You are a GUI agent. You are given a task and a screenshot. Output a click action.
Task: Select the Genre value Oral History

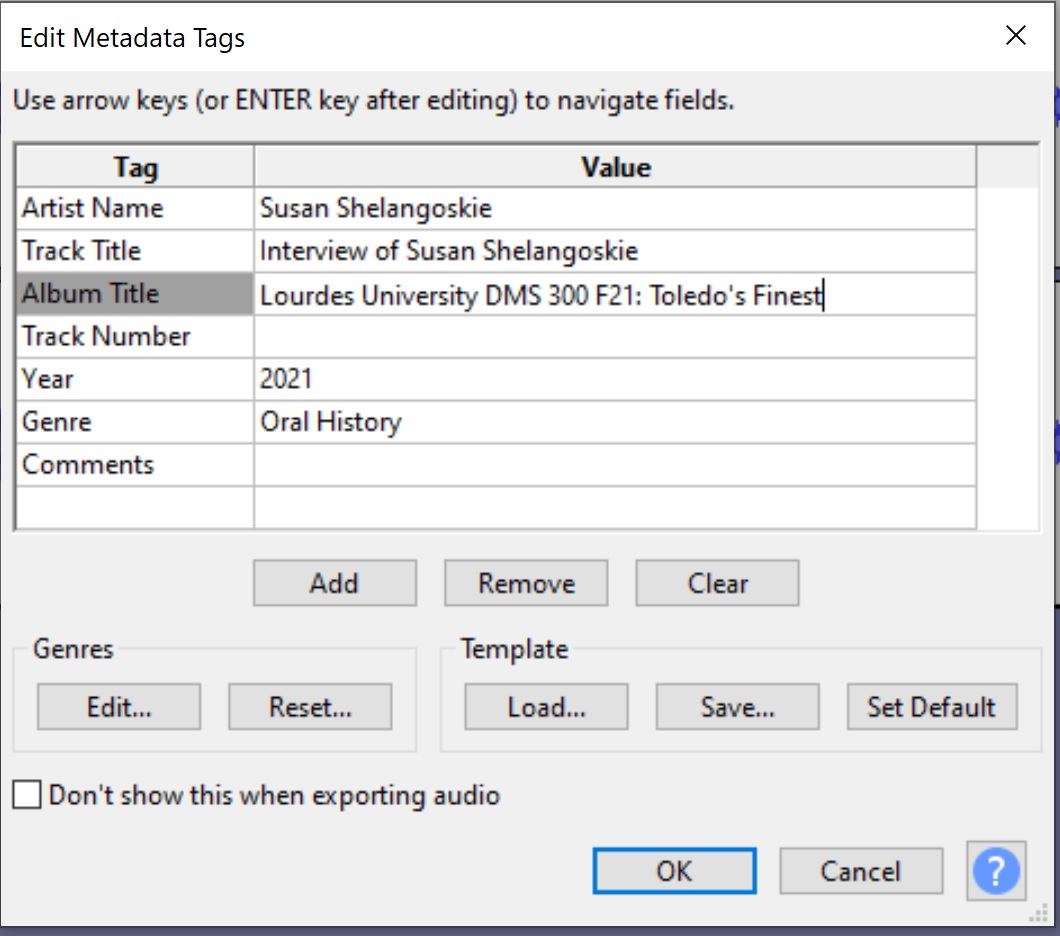pos(615,422)
